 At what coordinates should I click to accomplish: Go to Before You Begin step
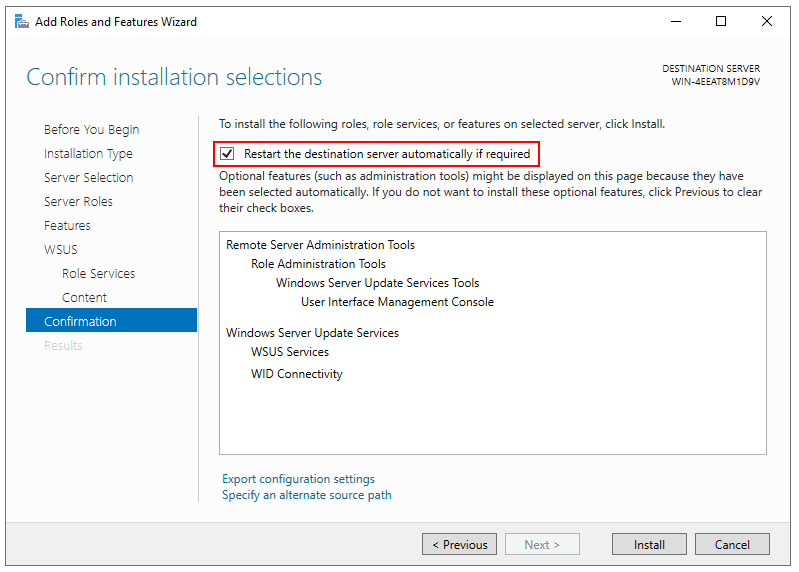pos(91,129)
